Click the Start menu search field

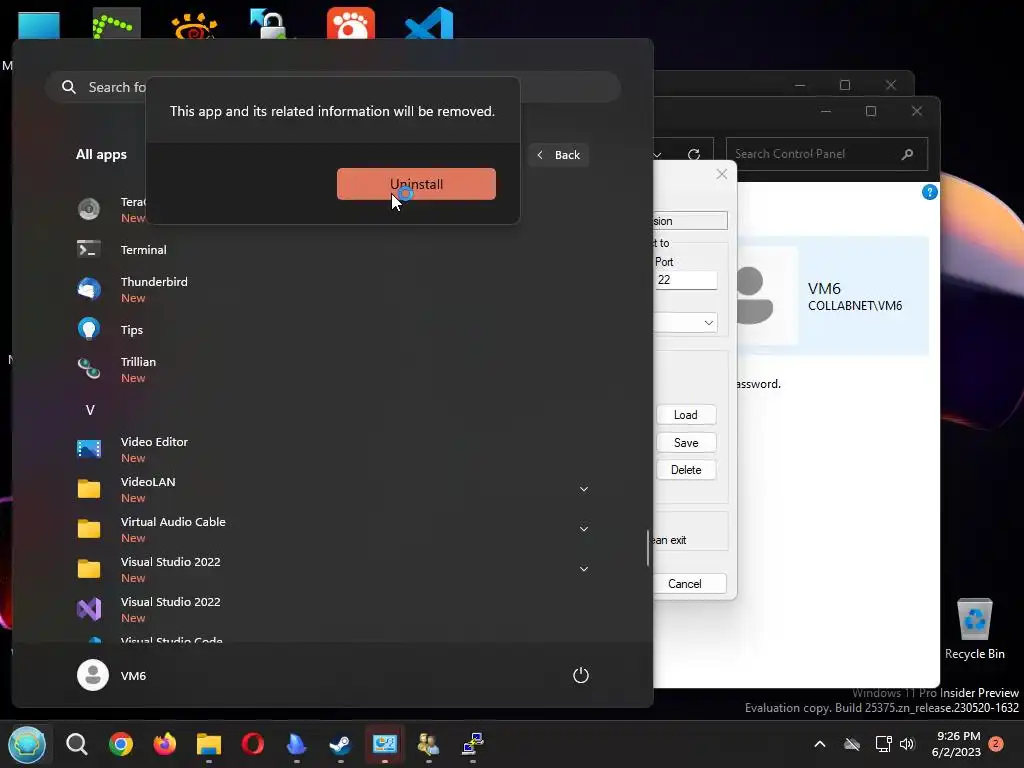[x=332, y=87]
